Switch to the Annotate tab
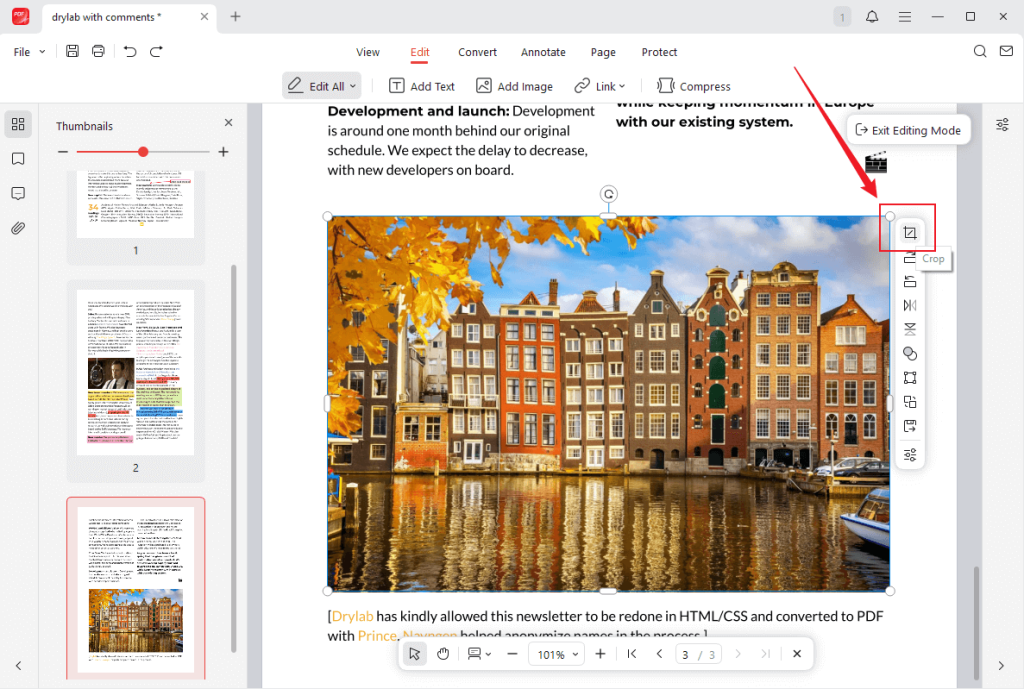Viewport: 1024px width, 689px height. (x=543, y=52)
